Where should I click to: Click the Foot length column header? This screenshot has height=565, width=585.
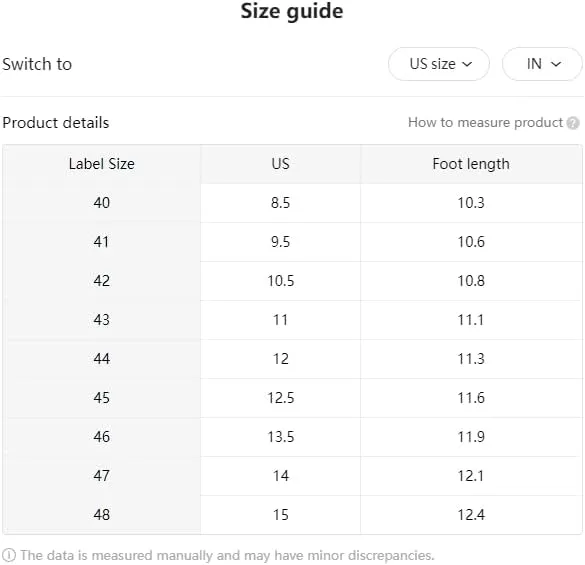pos(471,164)
